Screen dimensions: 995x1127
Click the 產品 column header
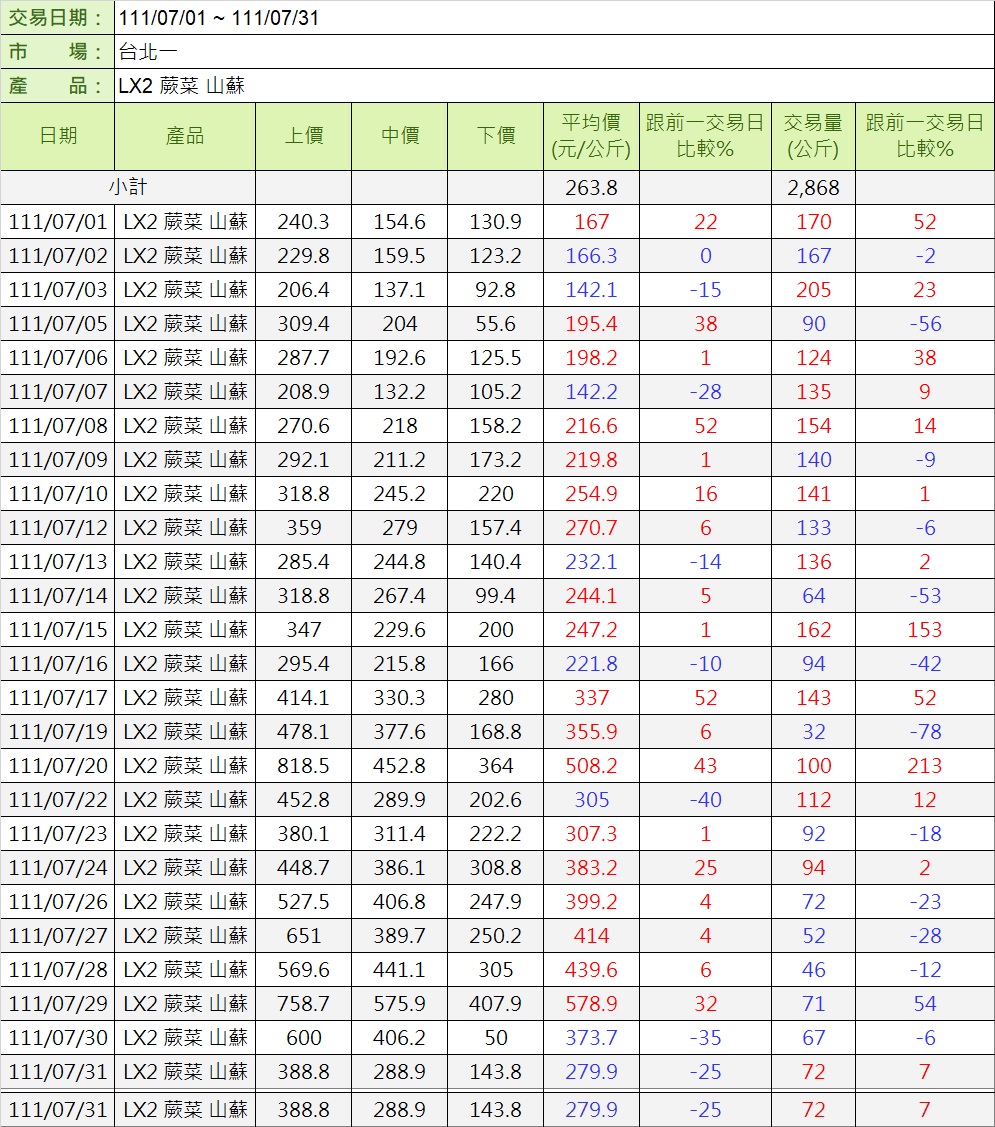[185, 136]
